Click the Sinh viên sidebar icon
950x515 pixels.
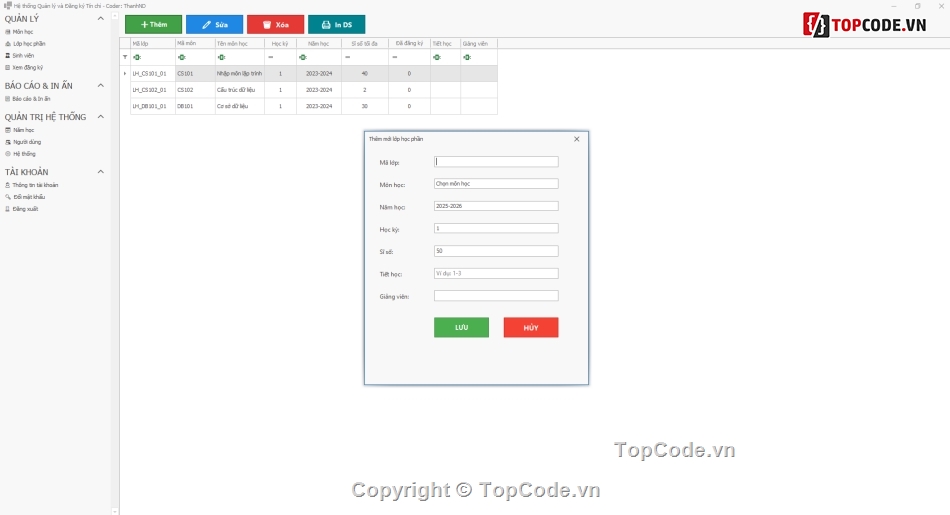click(x=8, y=56)
